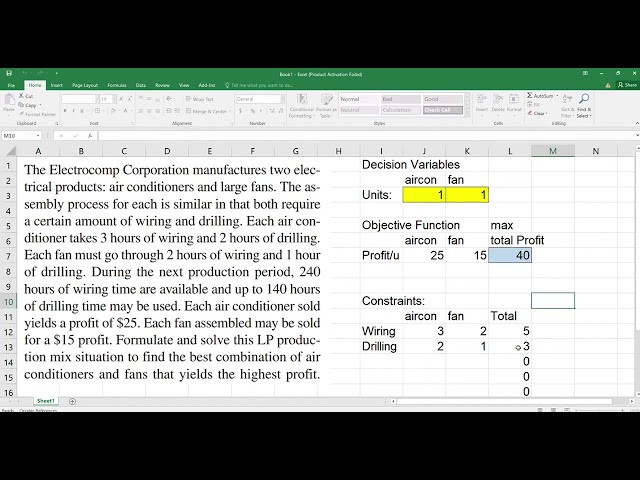640x480 pixels.
Task: Expand the Merge & Center dropdown arrow
Action: tap(231, 111)
